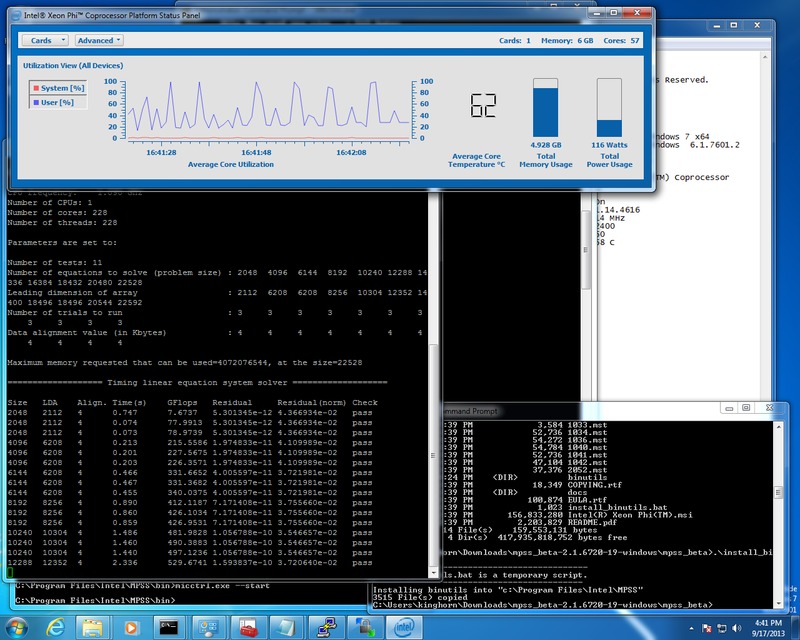The height and width of the screenshot is (640, 800).
Task: Click scroll-down arrow in left console window
Action: (x=432, y=573)
